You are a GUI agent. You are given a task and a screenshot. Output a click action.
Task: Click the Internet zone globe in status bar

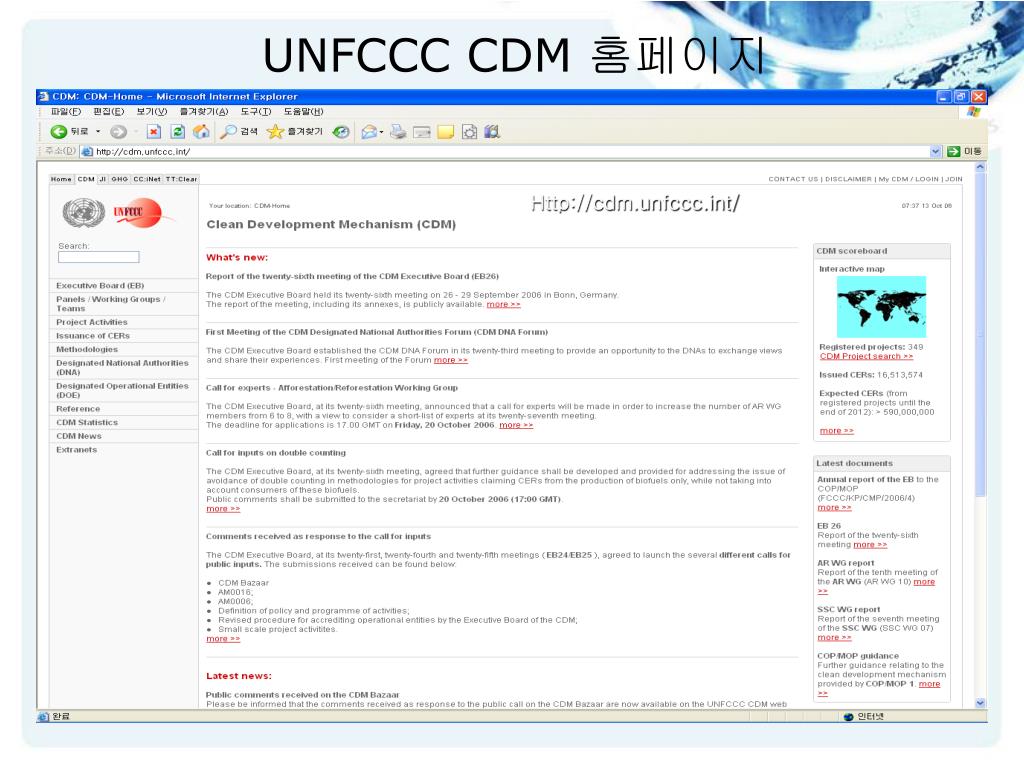coord(848,716)
